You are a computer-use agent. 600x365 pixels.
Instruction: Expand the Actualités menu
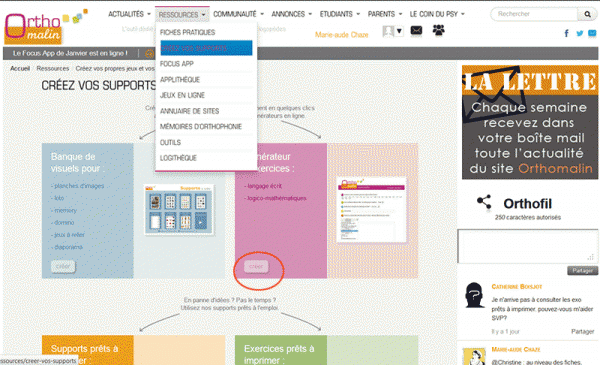(x=129, y=14)
